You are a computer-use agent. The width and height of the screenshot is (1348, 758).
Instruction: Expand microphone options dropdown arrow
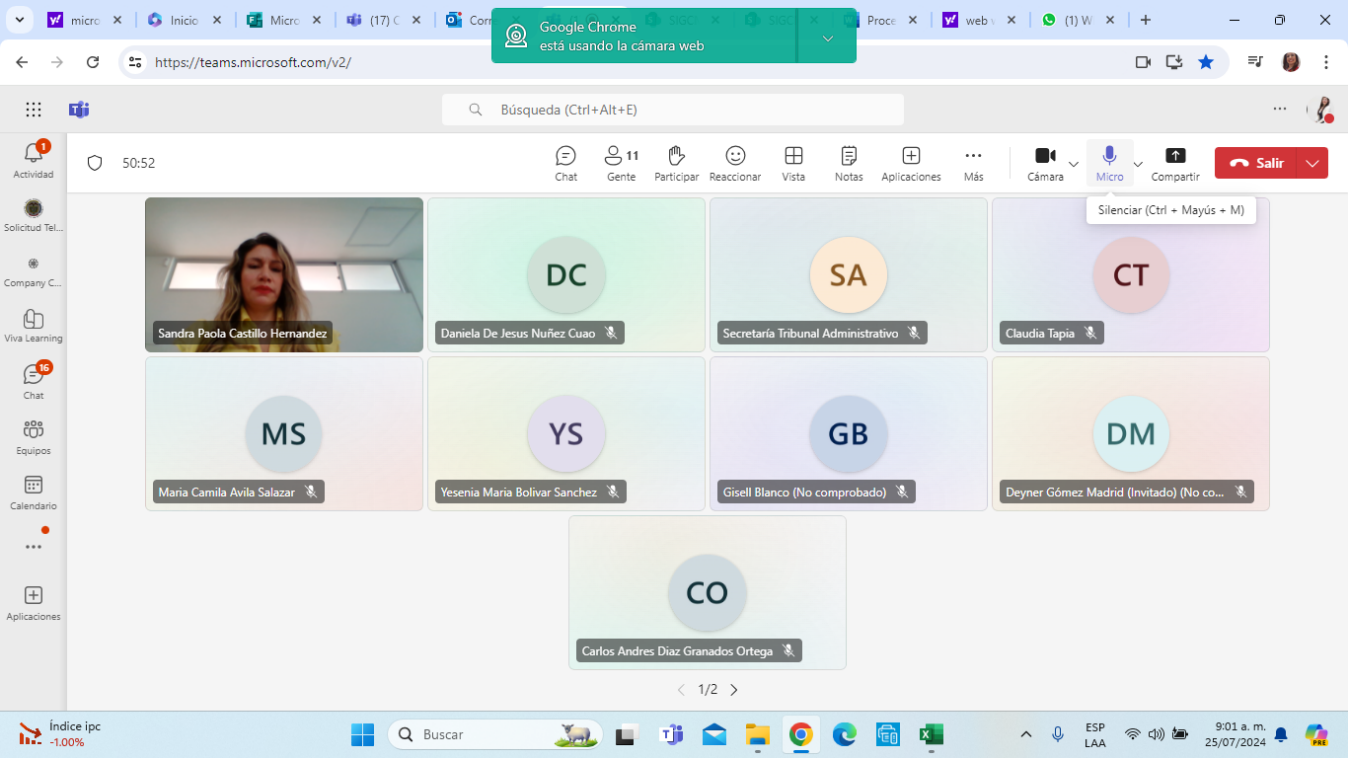tap(1138, 164)
